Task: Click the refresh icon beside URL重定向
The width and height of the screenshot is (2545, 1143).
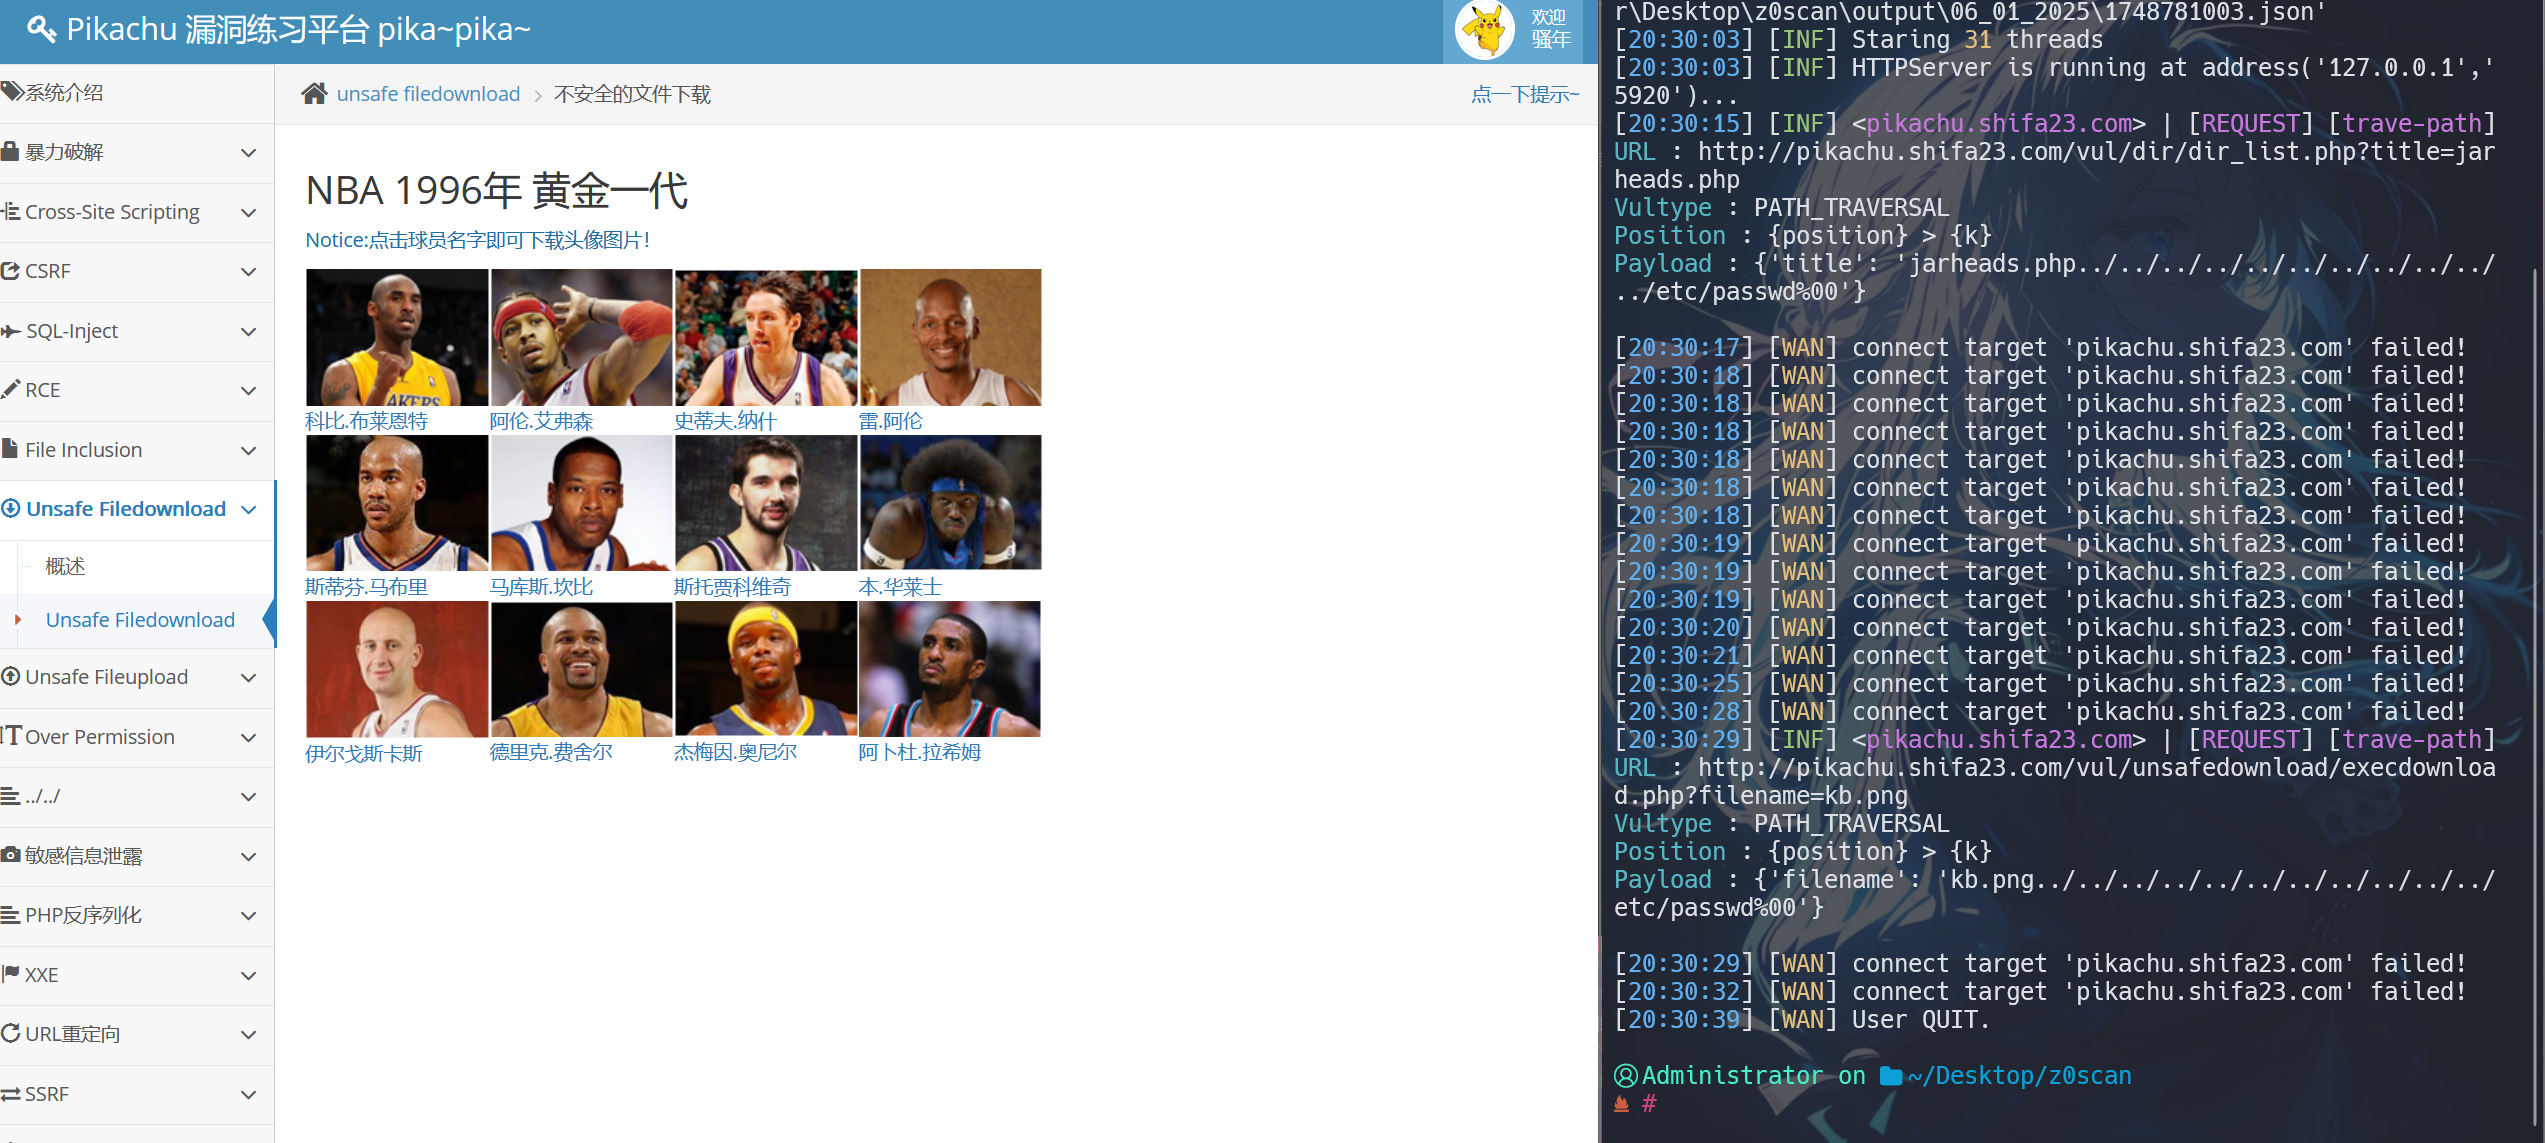Action: pyautogui.click(x=10, y=1033)
